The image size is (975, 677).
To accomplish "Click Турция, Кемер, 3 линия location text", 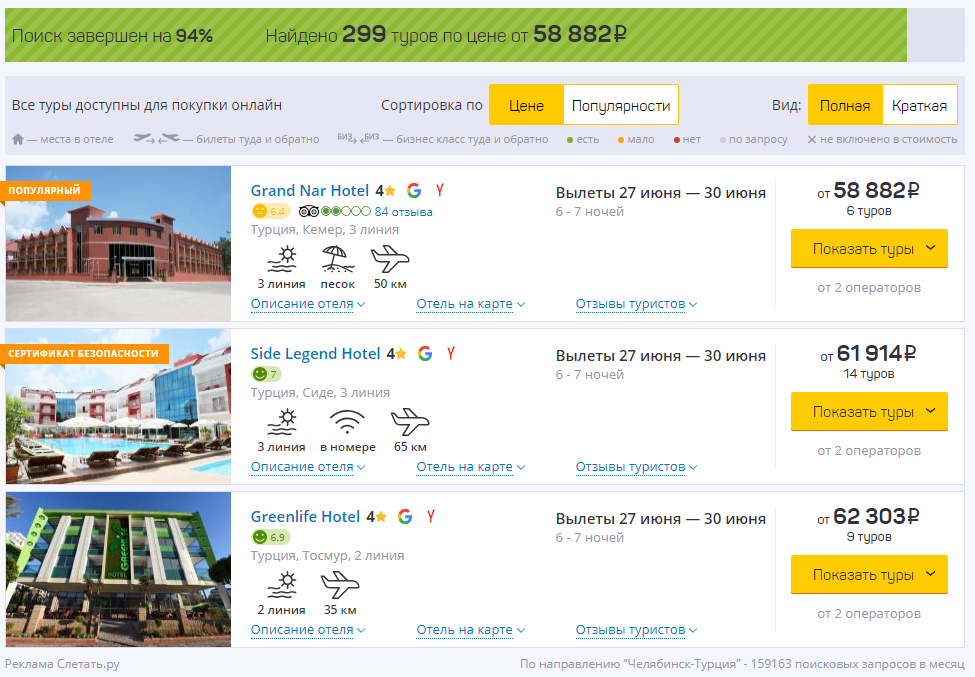I will coord(325,229).
